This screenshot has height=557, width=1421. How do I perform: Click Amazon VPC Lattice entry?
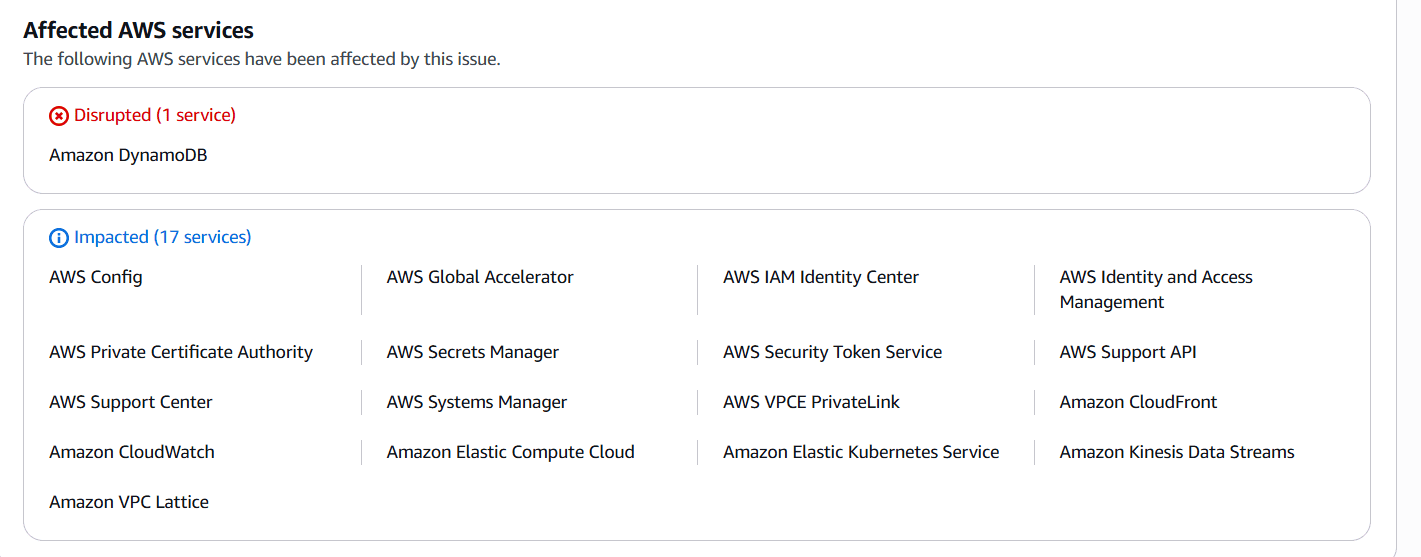[129, 502]
